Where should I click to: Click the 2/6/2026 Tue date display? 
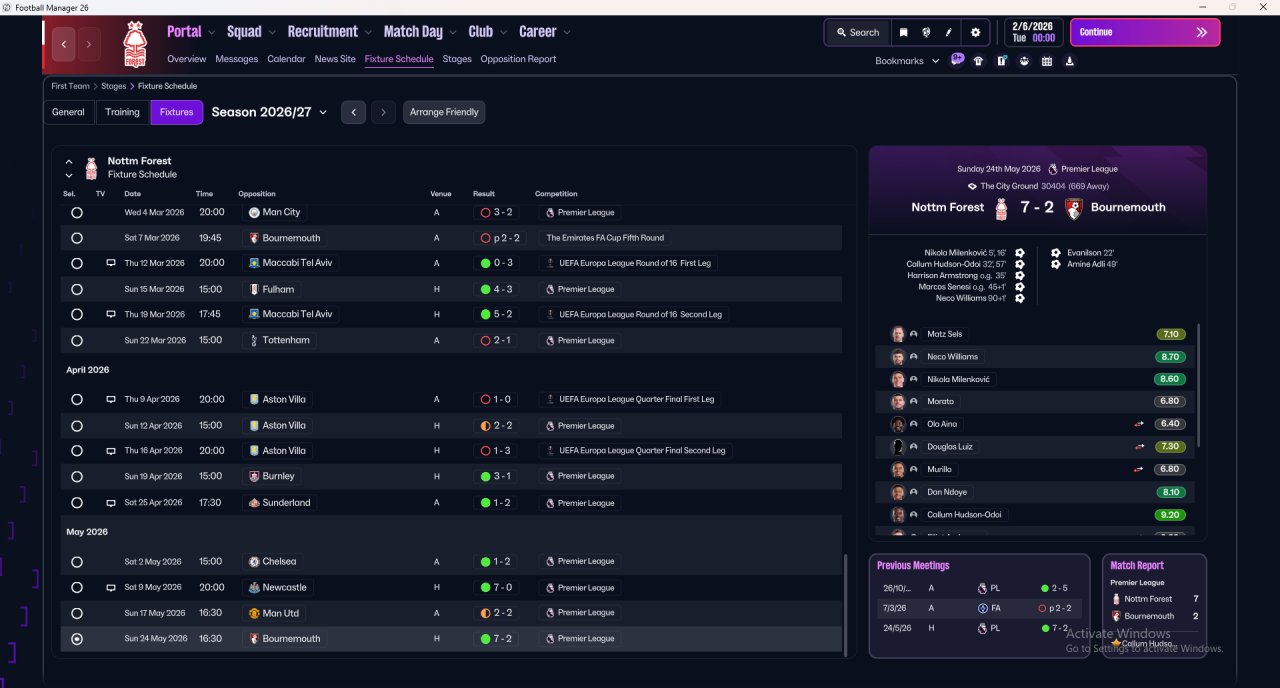(1033, 32)
